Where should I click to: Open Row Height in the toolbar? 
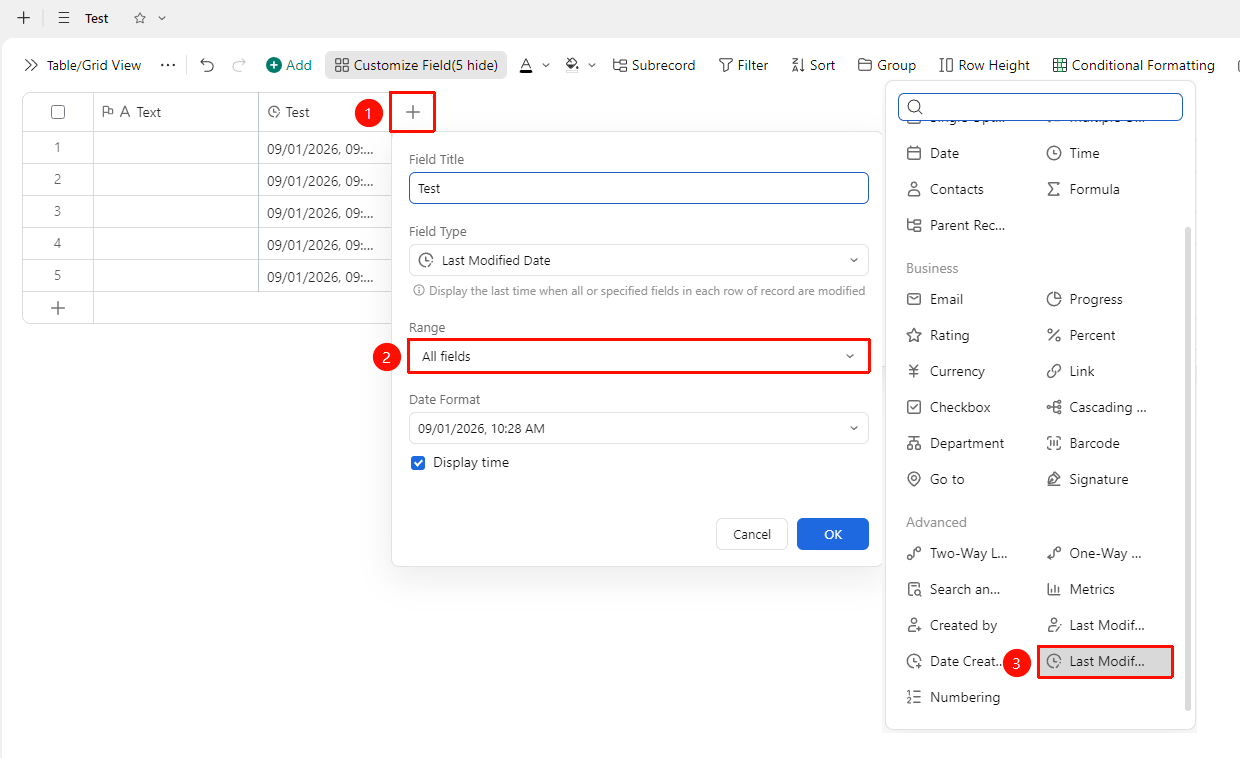coord(984,65)
